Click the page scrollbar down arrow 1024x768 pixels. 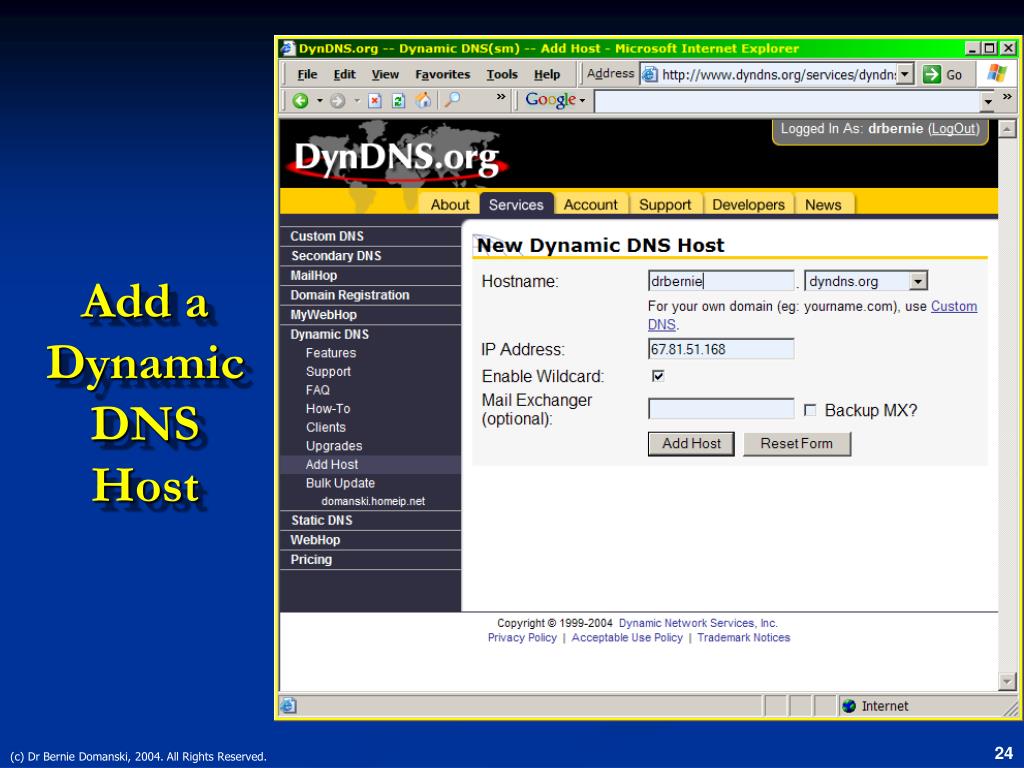pyautogui.click(x=1007, y=682)
